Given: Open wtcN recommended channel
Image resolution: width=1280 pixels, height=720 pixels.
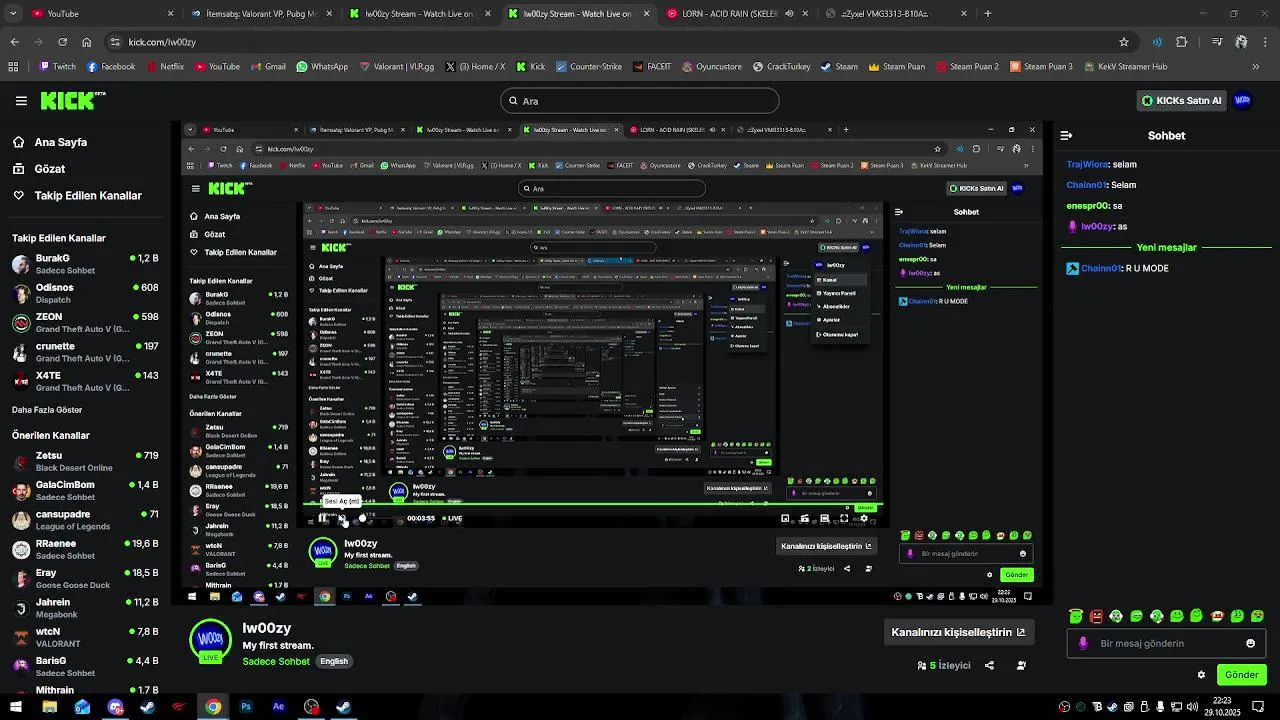Looking at the screenshot, I should click(85, 638).
